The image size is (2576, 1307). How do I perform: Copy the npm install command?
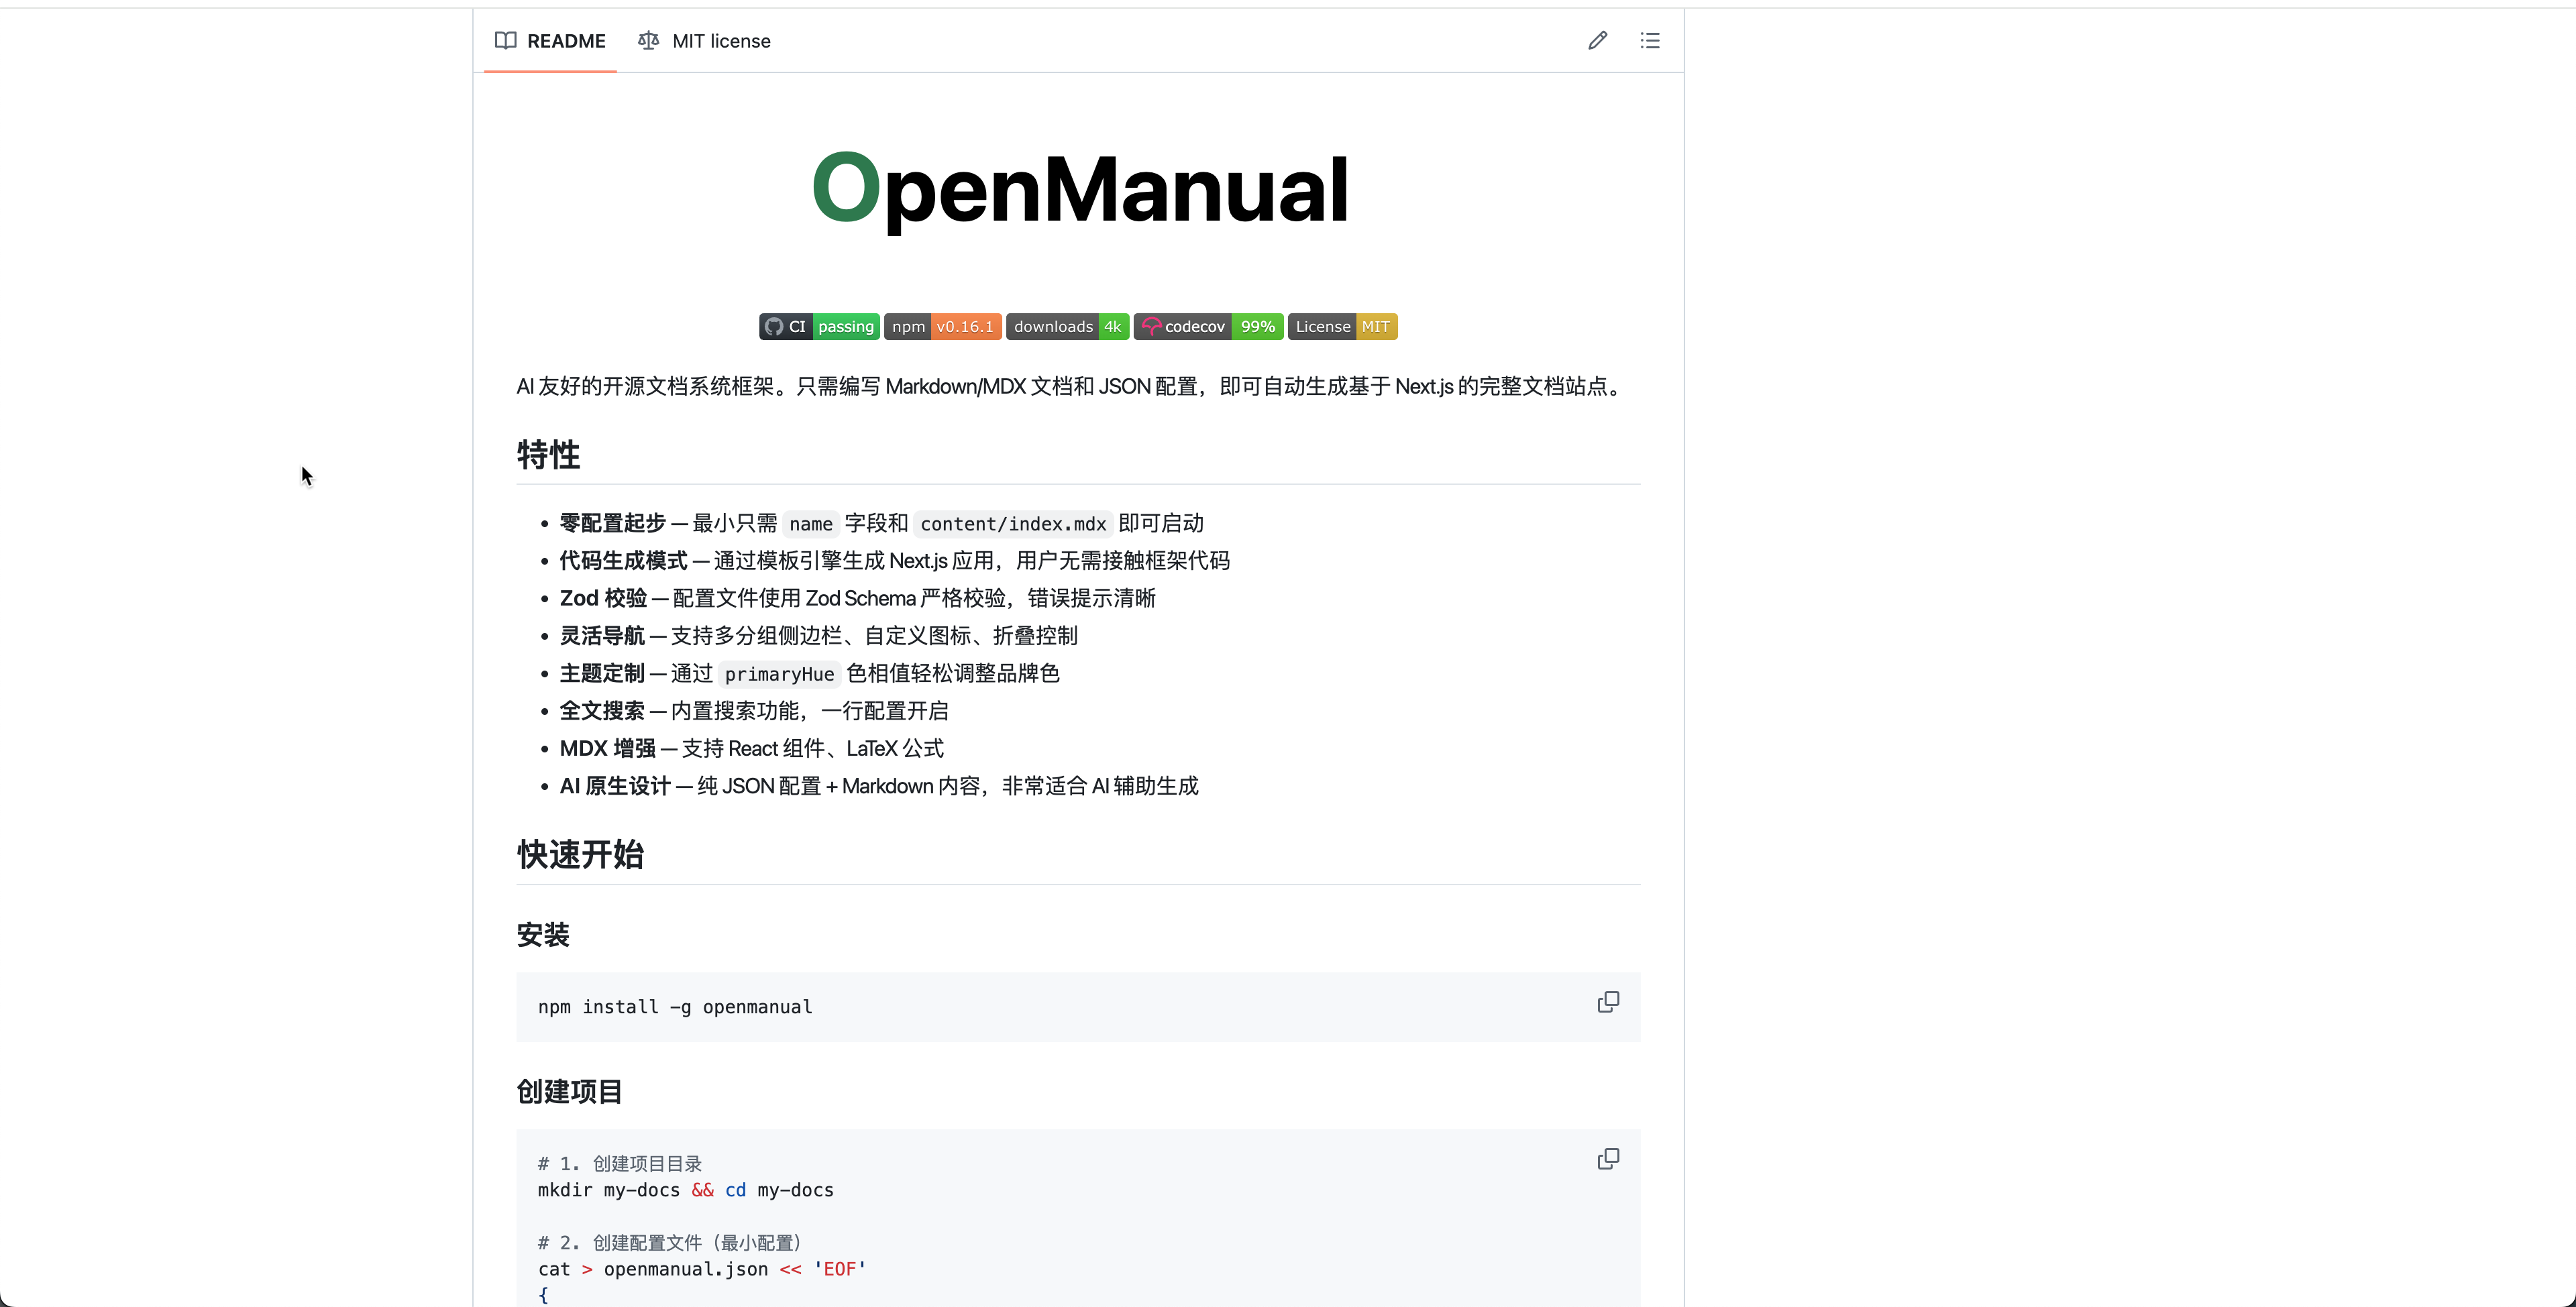pos(1608,1002)
